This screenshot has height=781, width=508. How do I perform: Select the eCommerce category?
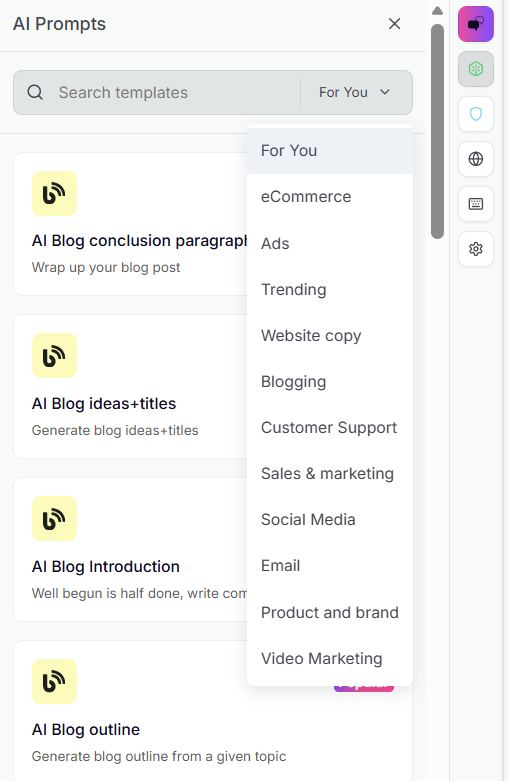tap(330, 197)
